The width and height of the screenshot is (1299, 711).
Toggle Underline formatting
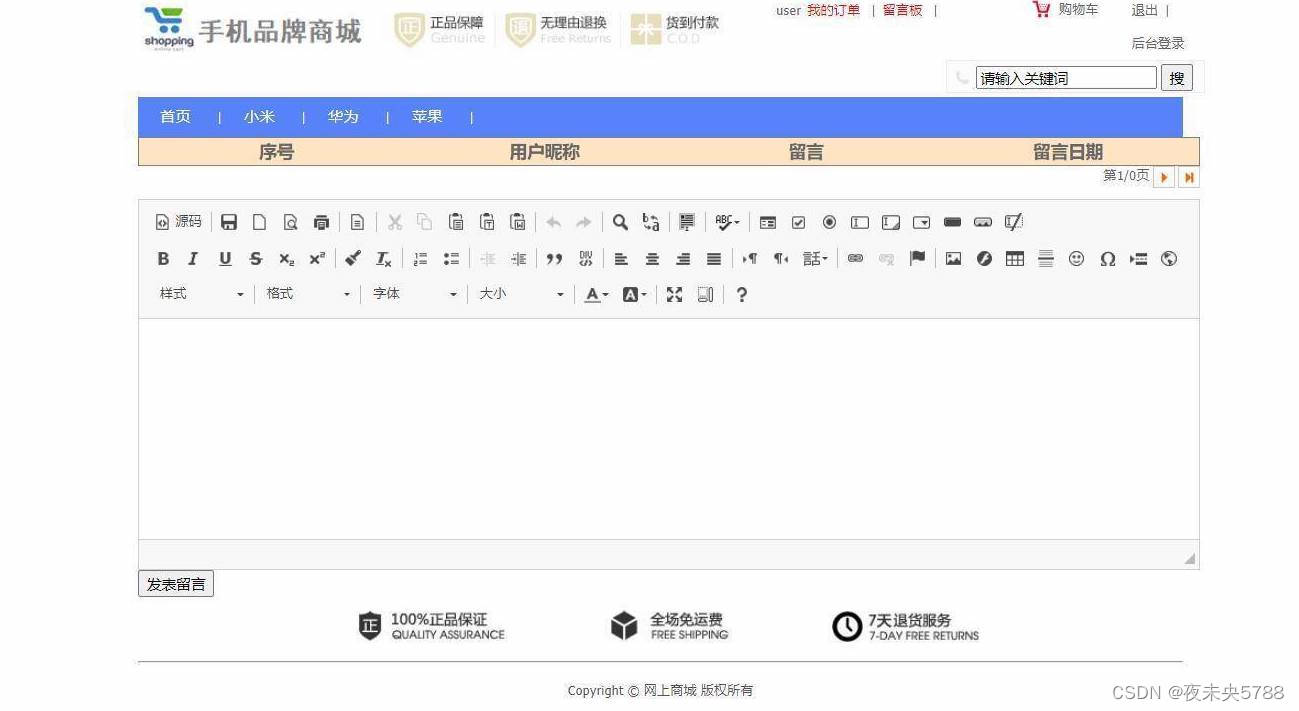225,259
